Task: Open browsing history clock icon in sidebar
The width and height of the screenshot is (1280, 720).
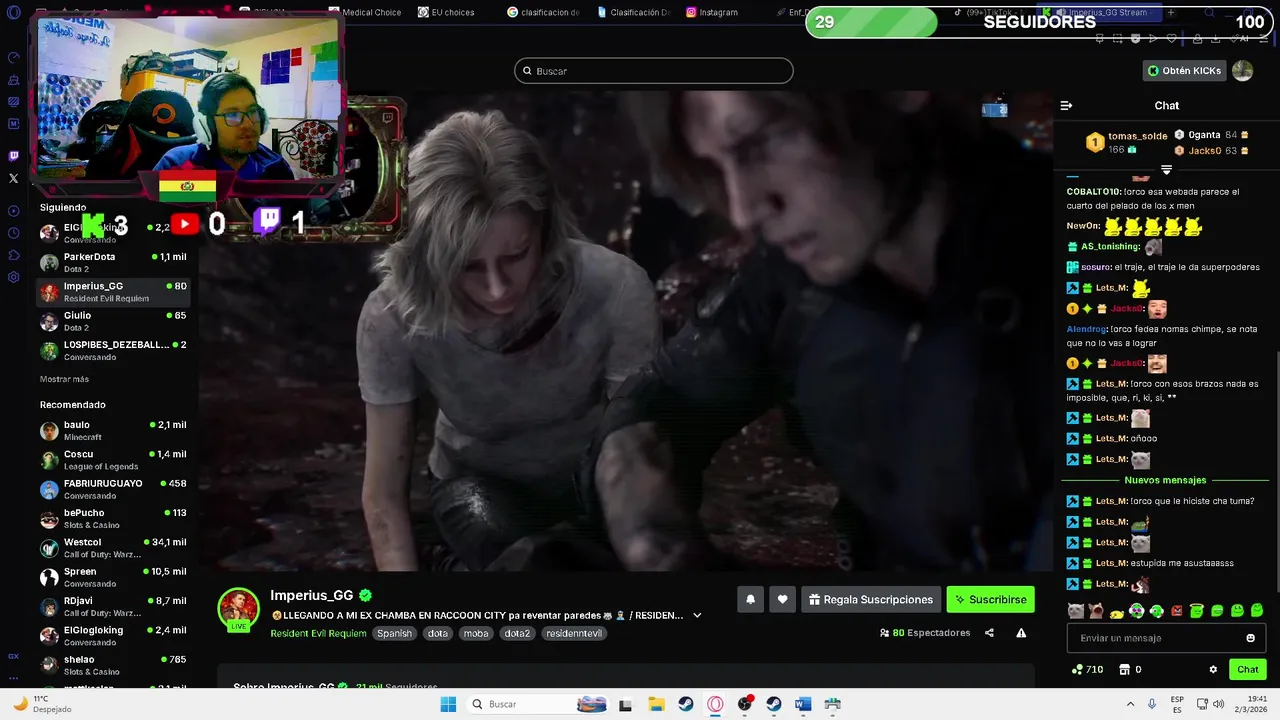Action: (13, 233)
